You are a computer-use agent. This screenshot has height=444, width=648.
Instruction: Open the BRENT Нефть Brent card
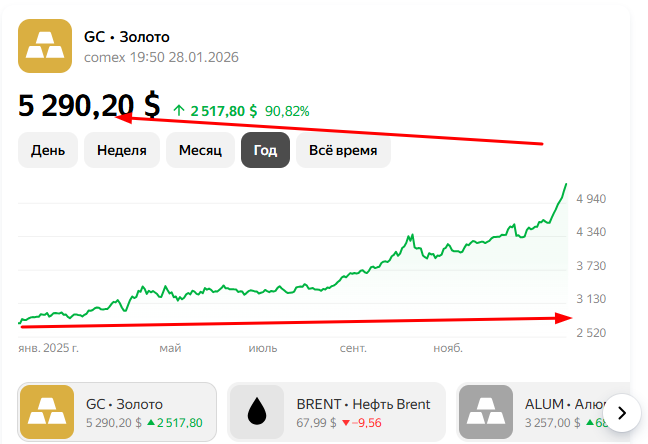tap(337, 412)
